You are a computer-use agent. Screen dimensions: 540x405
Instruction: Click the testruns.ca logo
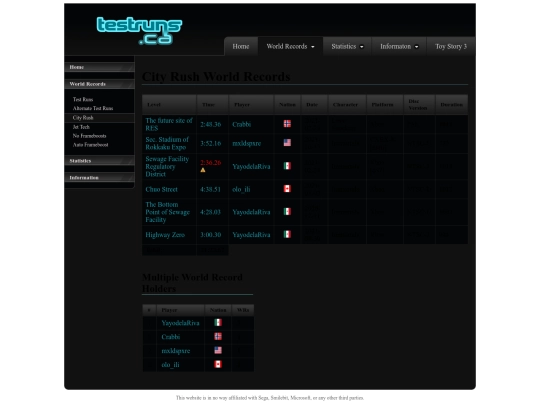coord(139,31)
